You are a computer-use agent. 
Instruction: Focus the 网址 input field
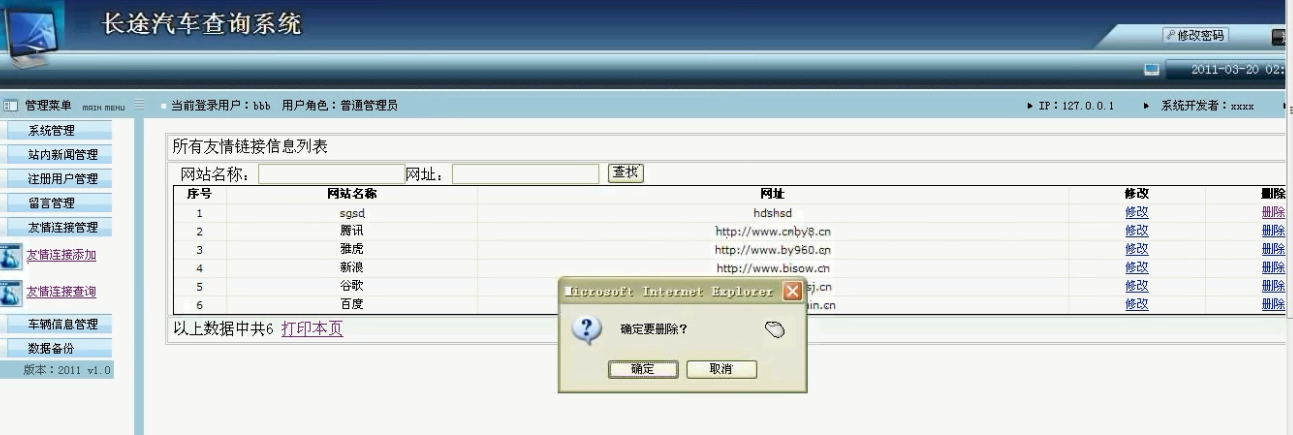(525, 175)
